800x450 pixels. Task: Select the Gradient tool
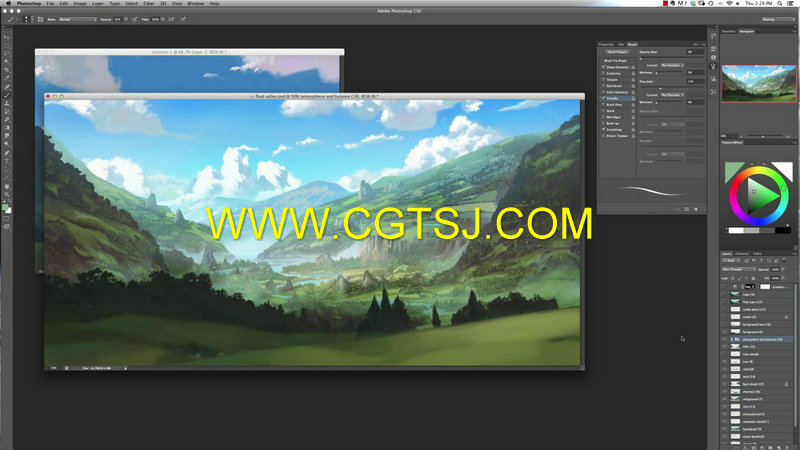tap(7, 128)
